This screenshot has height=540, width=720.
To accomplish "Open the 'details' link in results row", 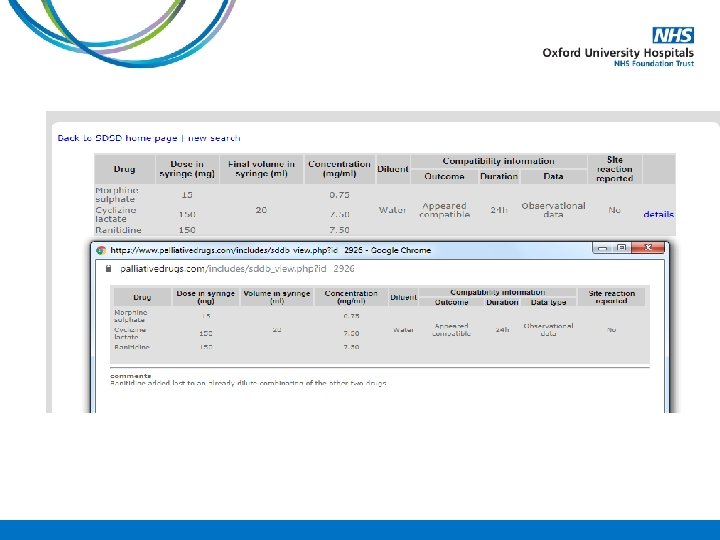I will click(658, 214).
